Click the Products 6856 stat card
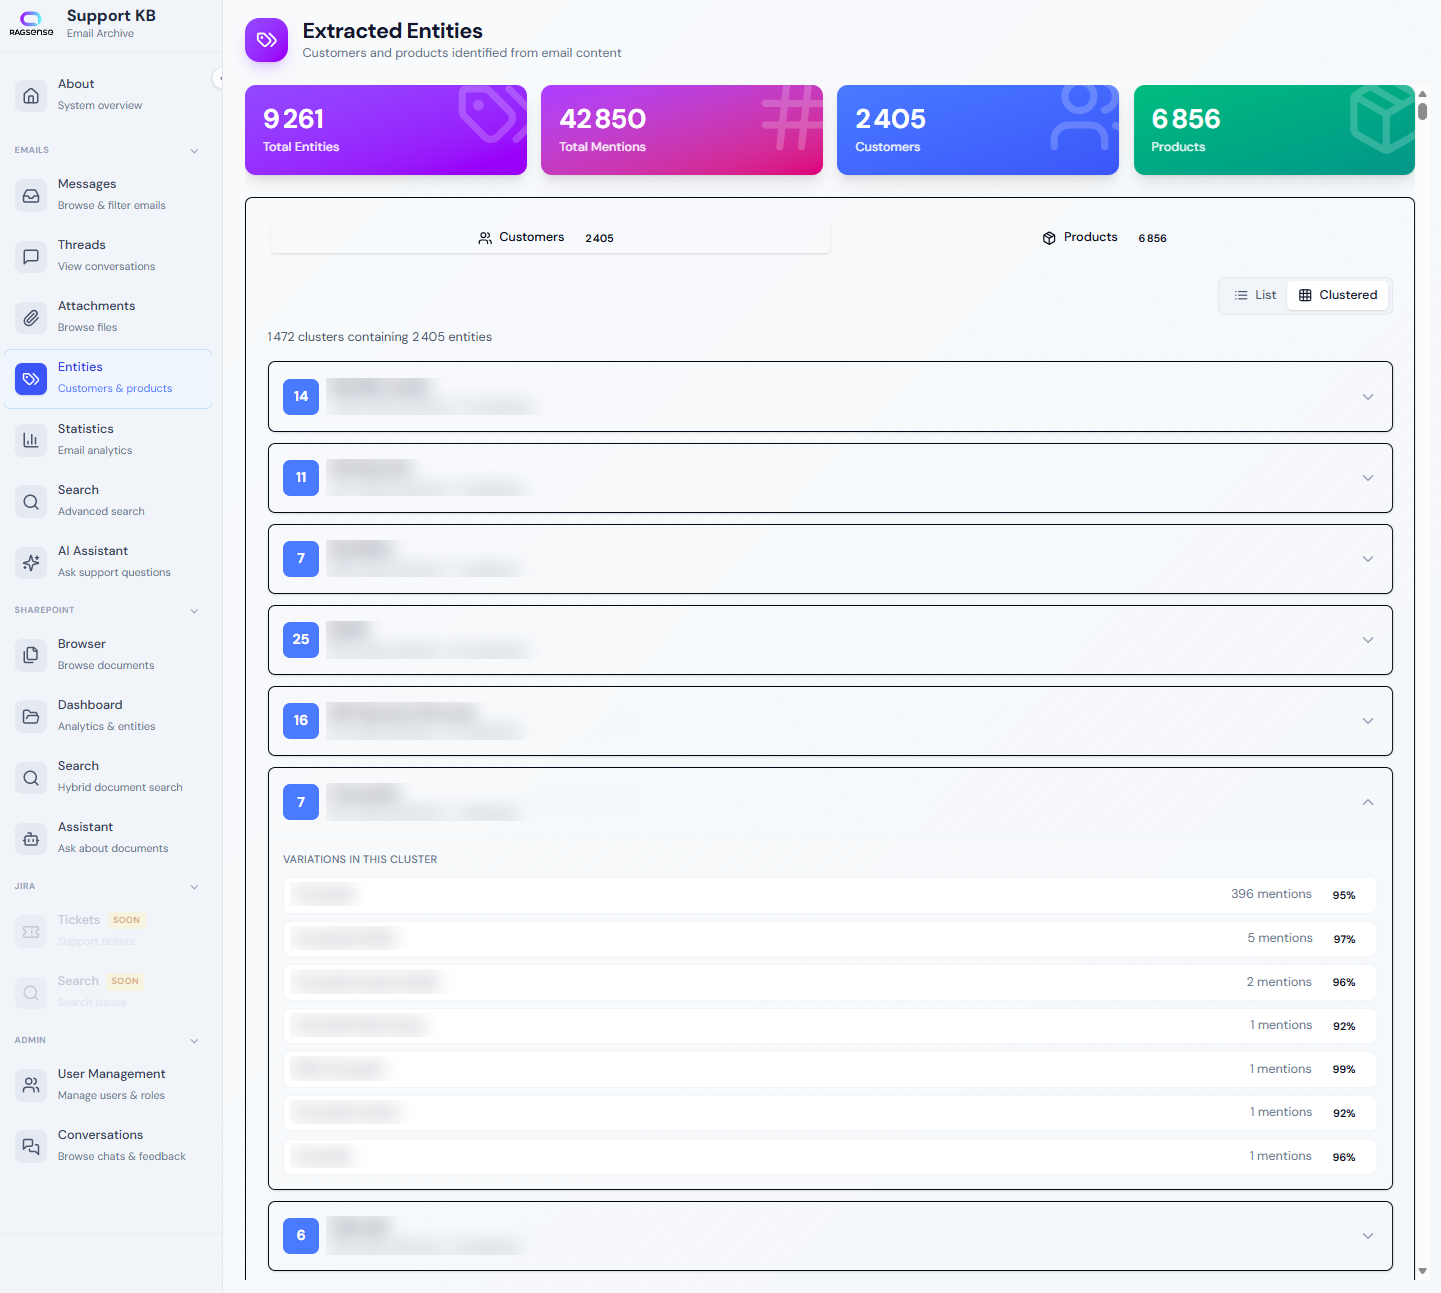The height and width of the screenshot is (1293, 1441). coord(1274,130)
